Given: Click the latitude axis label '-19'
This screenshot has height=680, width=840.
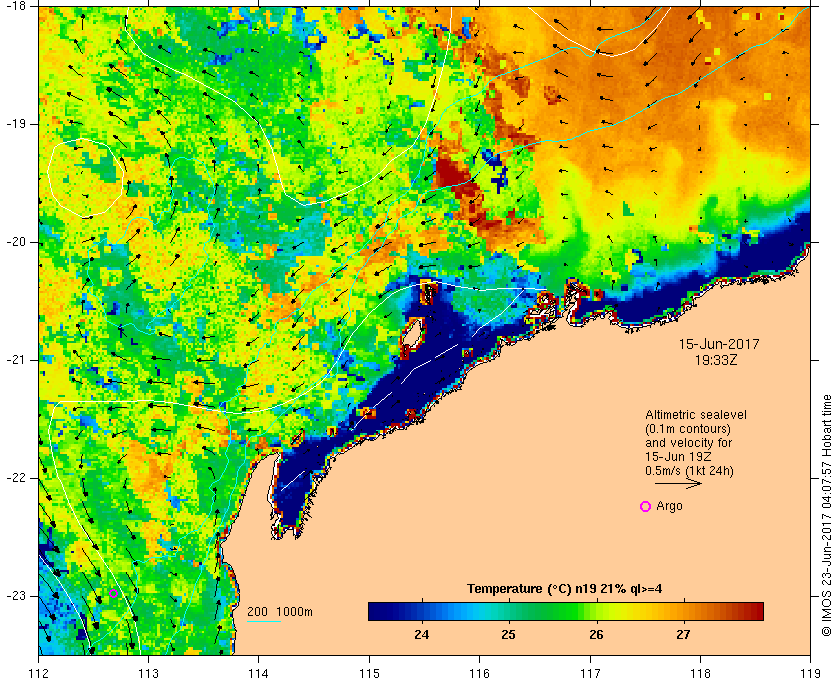Looking at the screenshot, I should point(16,124).
